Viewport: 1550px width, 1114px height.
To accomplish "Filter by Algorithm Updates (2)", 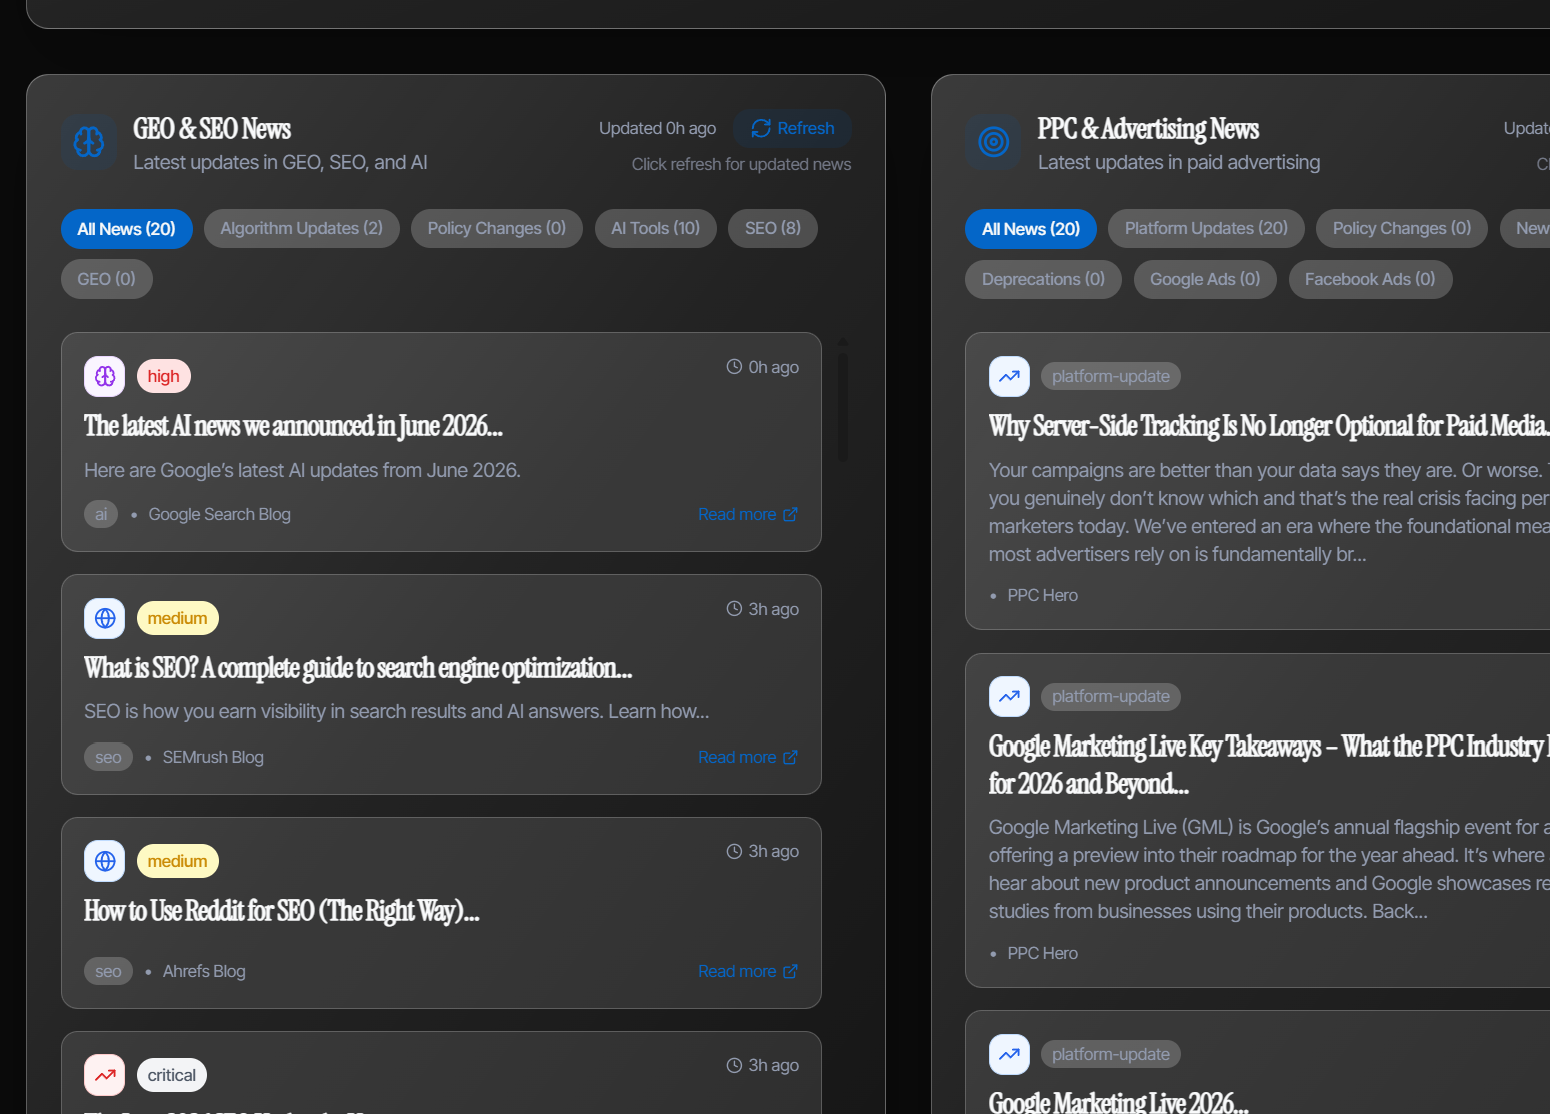I will (302, 228).
